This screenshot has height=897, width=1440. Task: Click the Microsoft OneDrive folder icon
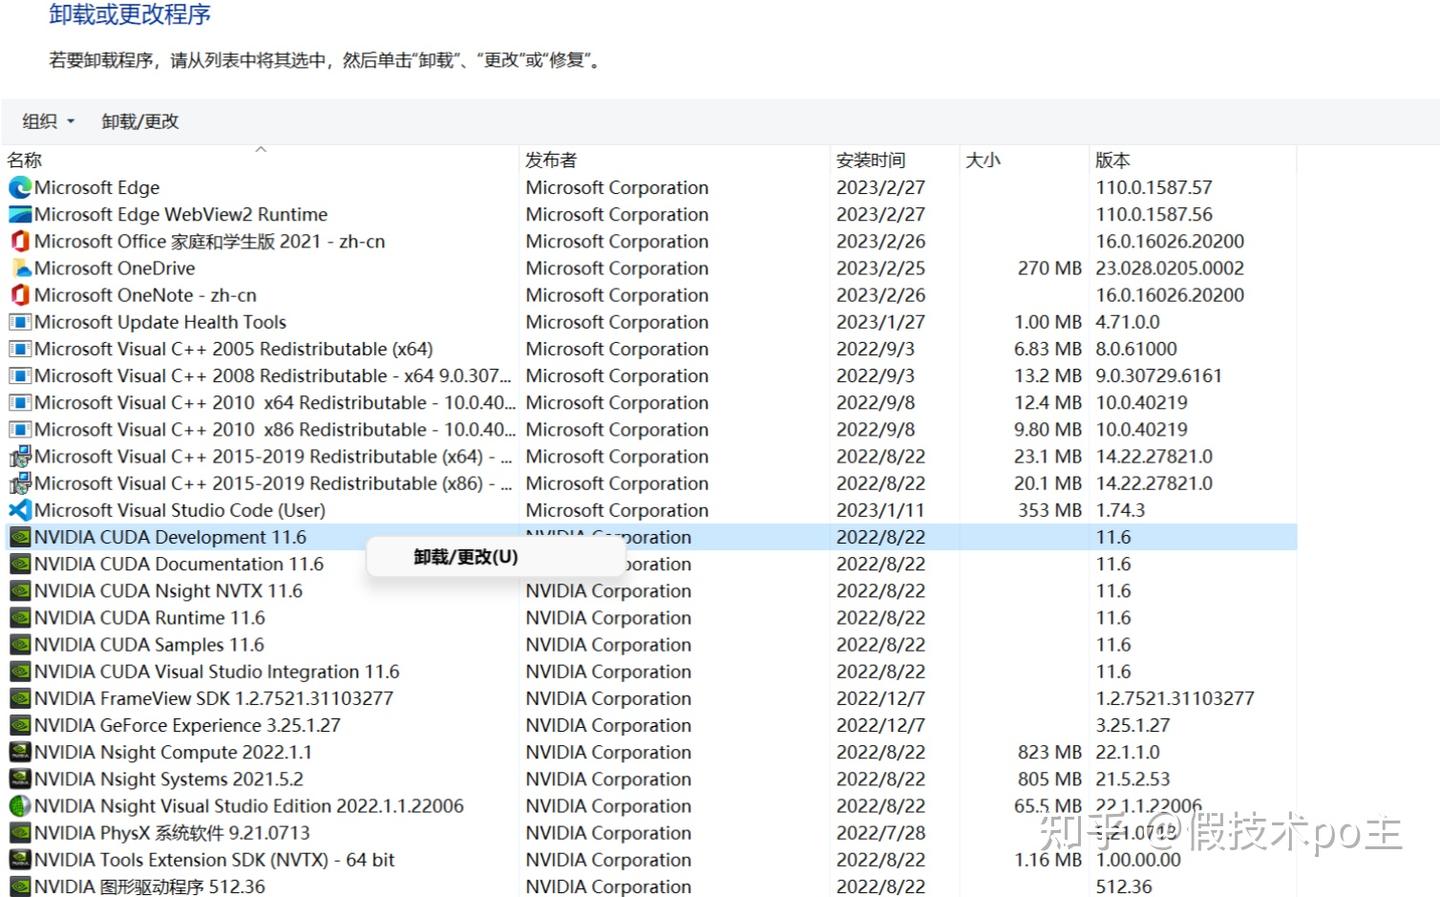coord(20,268)
